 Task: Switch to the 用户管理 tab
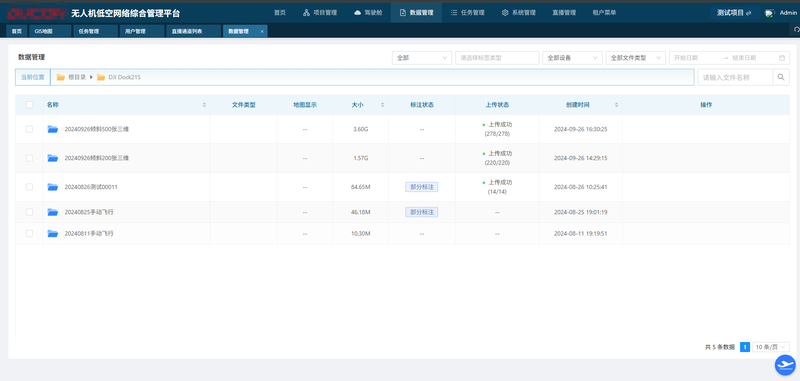tap(142, 31)
